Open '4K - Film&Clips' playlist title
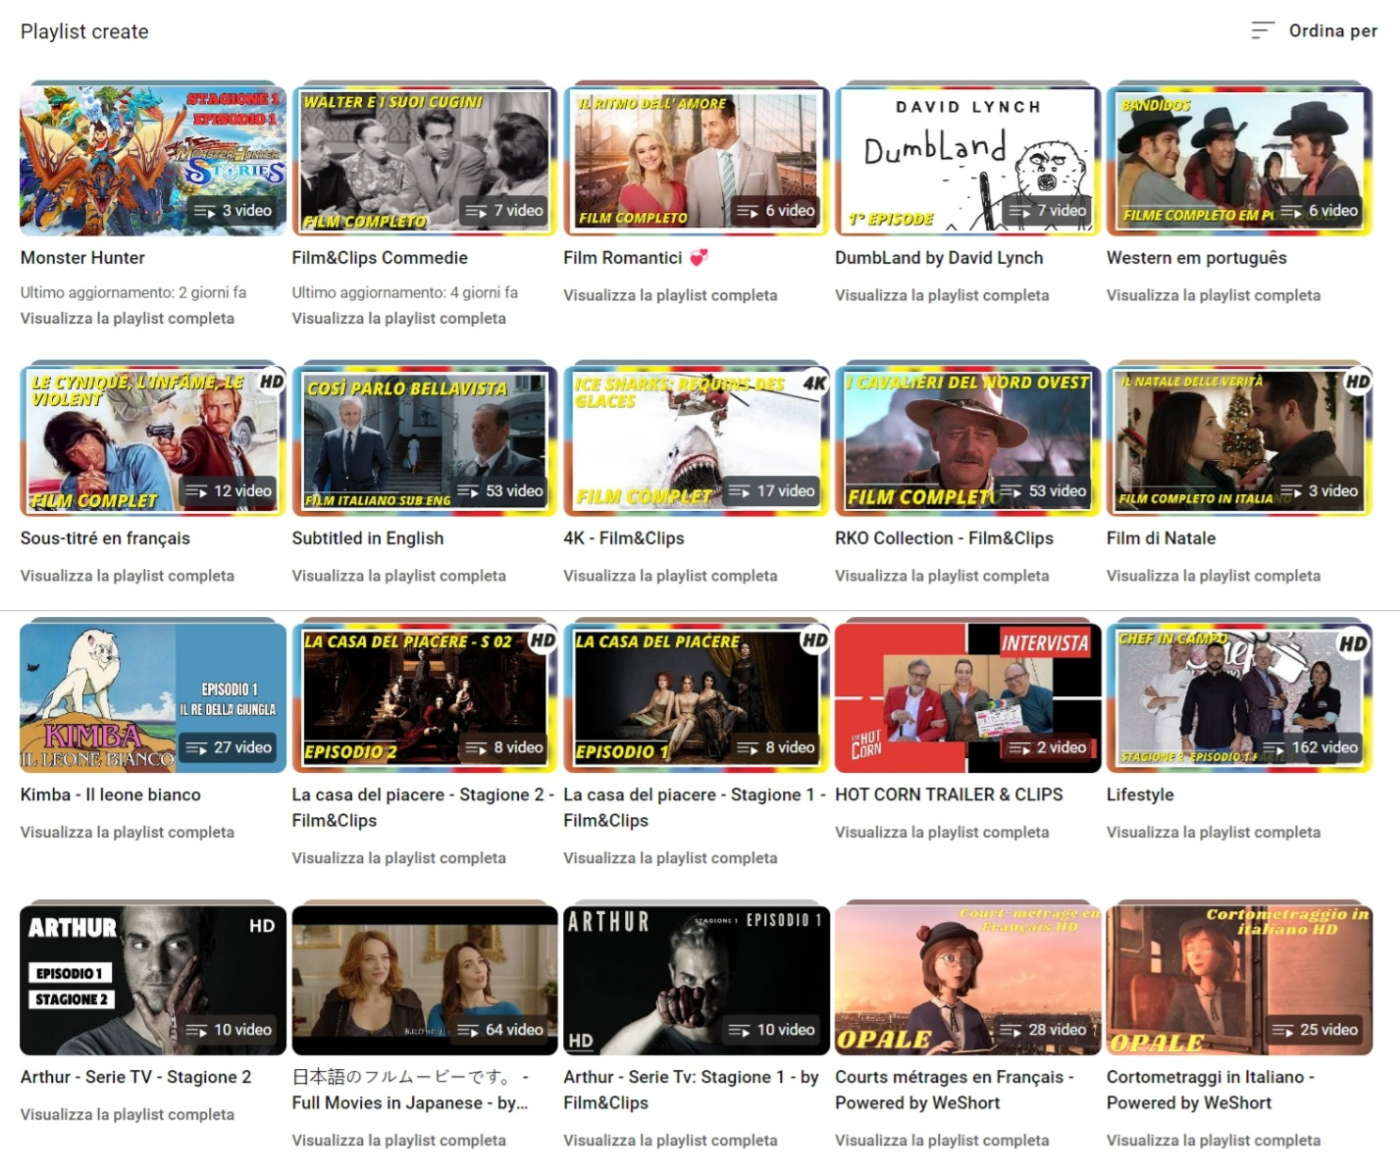Screen dimensions: 1400x1174 click(x=624, y=538)
